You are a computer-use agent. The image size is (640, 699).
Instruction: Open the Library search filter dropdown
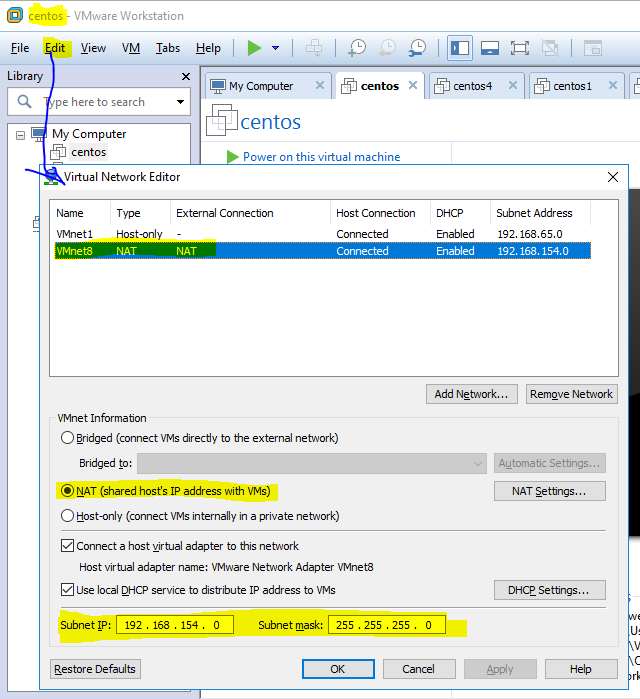pos(180,102)
